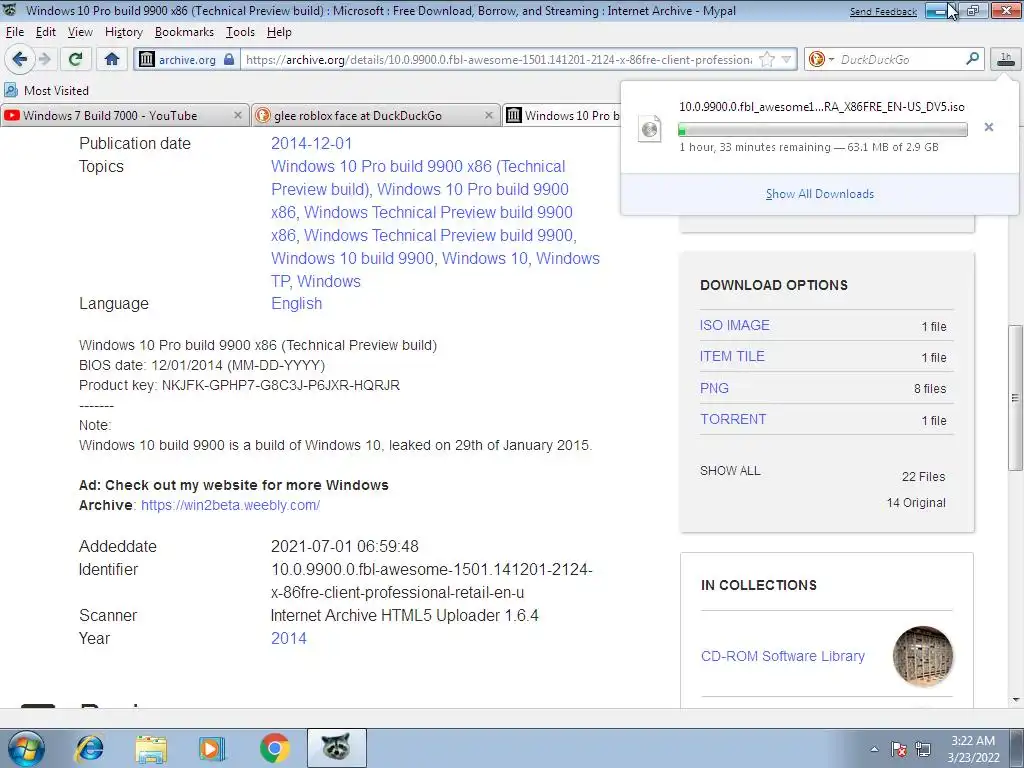Screen dimensions: 1024x768
Task: Click the scrollbar down arrow
Action: click(1015, 700)
